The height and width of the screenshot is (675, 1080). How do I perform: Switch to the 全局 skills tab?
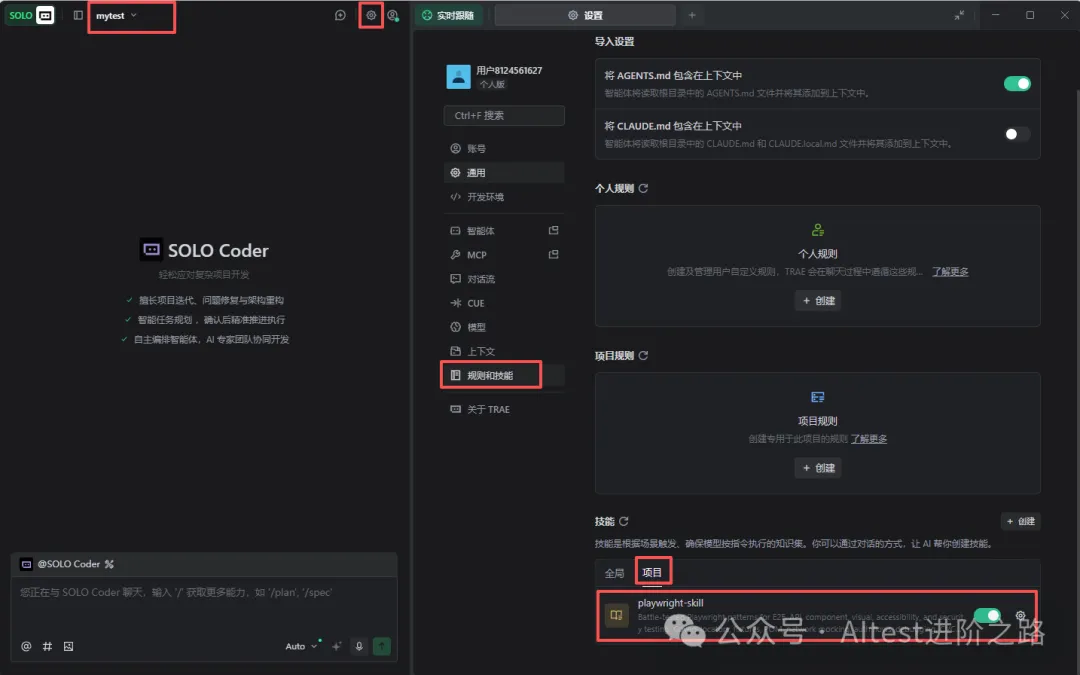click(614, 572)
